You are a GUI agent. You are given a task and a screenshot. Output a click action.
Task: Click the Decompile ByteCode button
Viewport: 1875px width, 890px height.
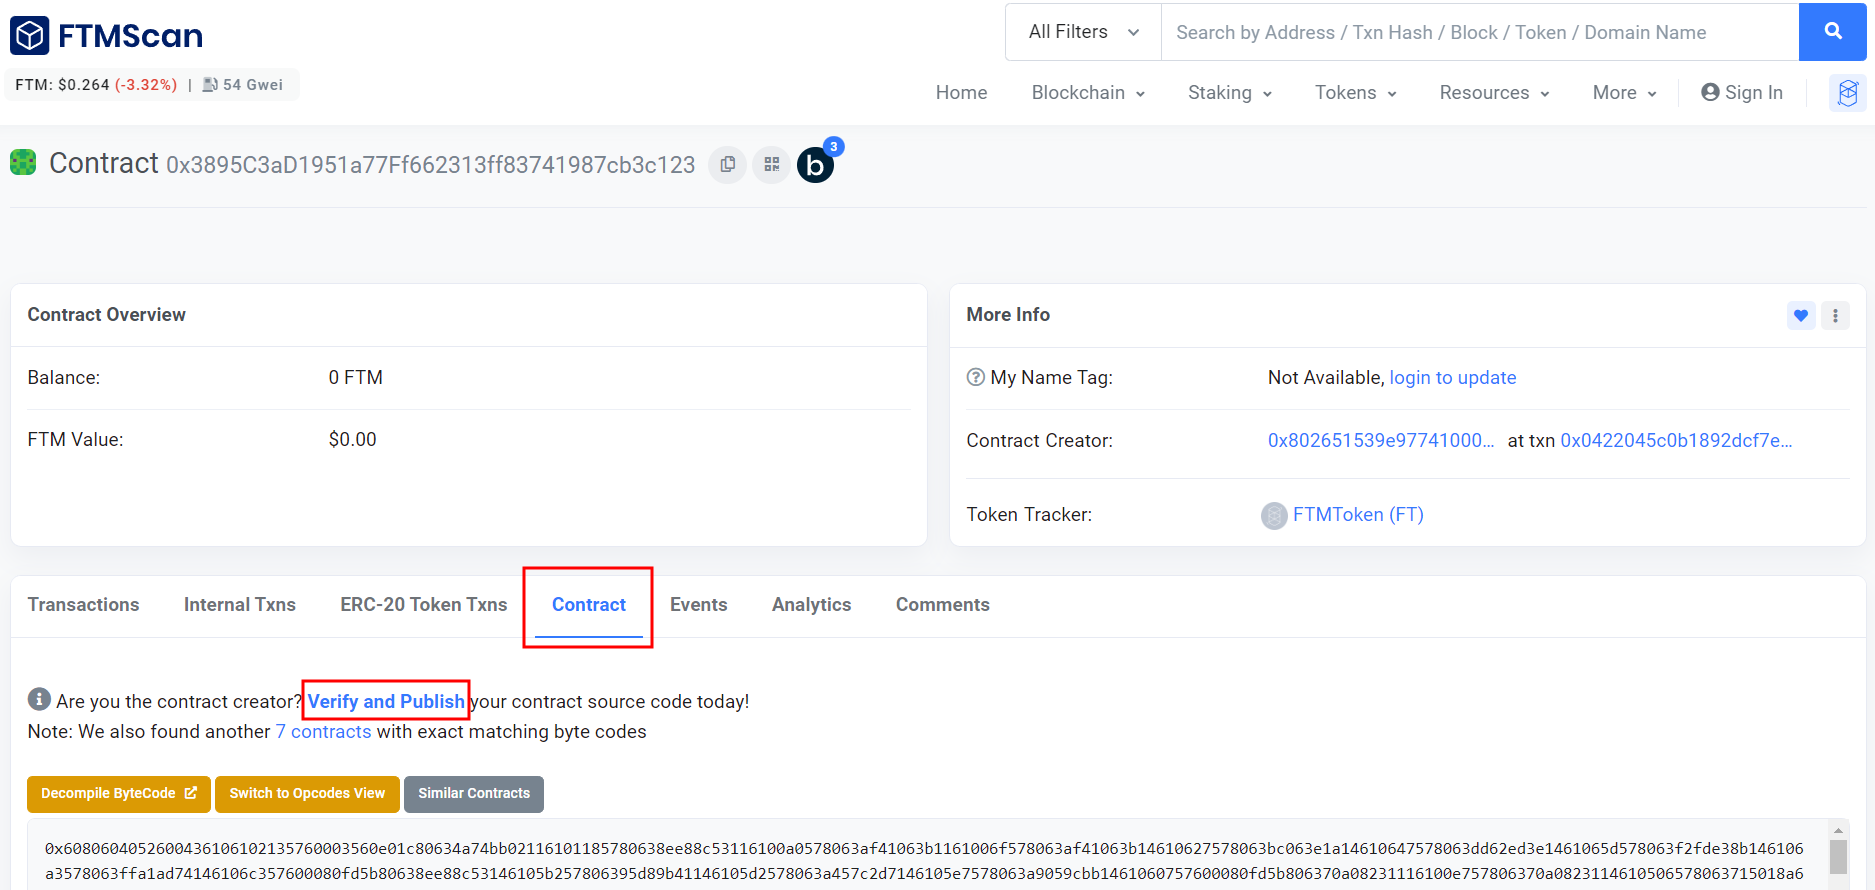(119, 794)
